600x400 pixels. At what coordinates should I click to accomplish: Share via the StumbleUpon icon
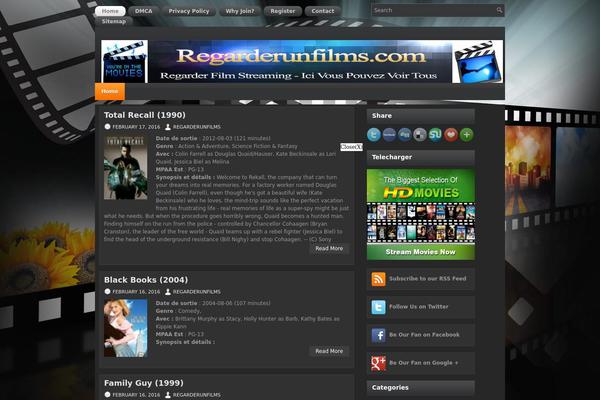tap(435, 135)
